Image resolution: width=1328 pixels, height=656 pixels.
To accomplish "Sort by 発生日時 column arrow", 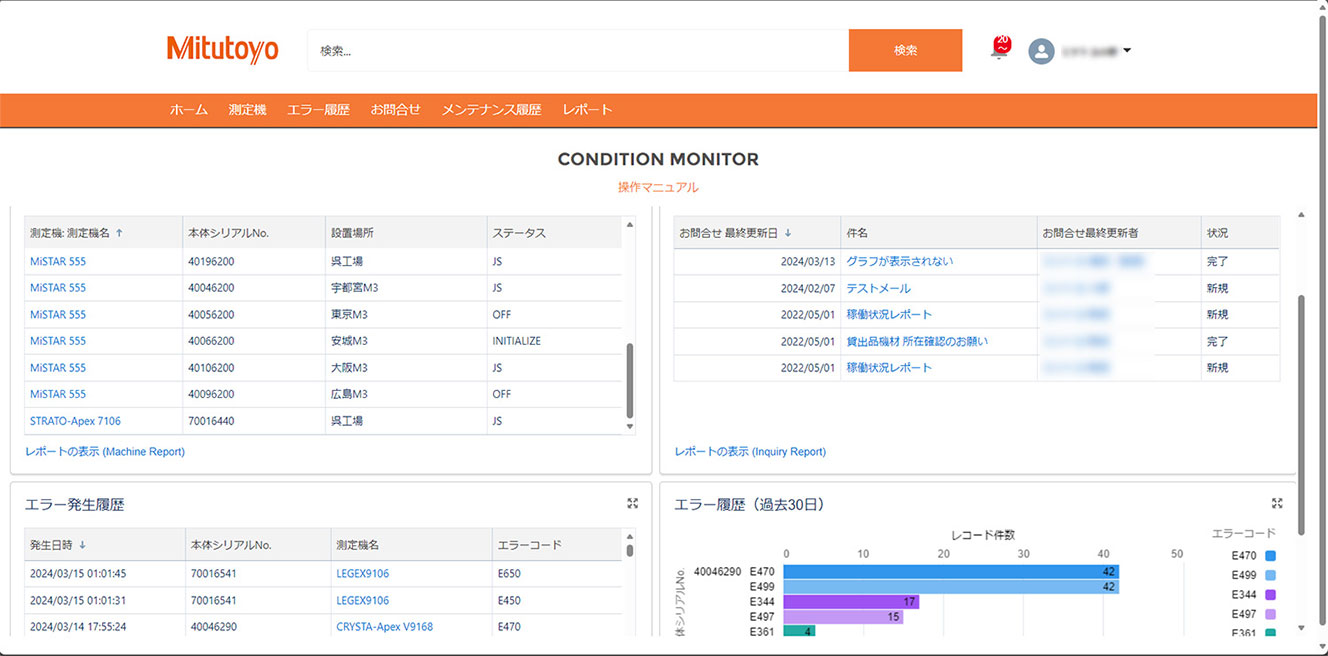I will (x=82, y=545).
